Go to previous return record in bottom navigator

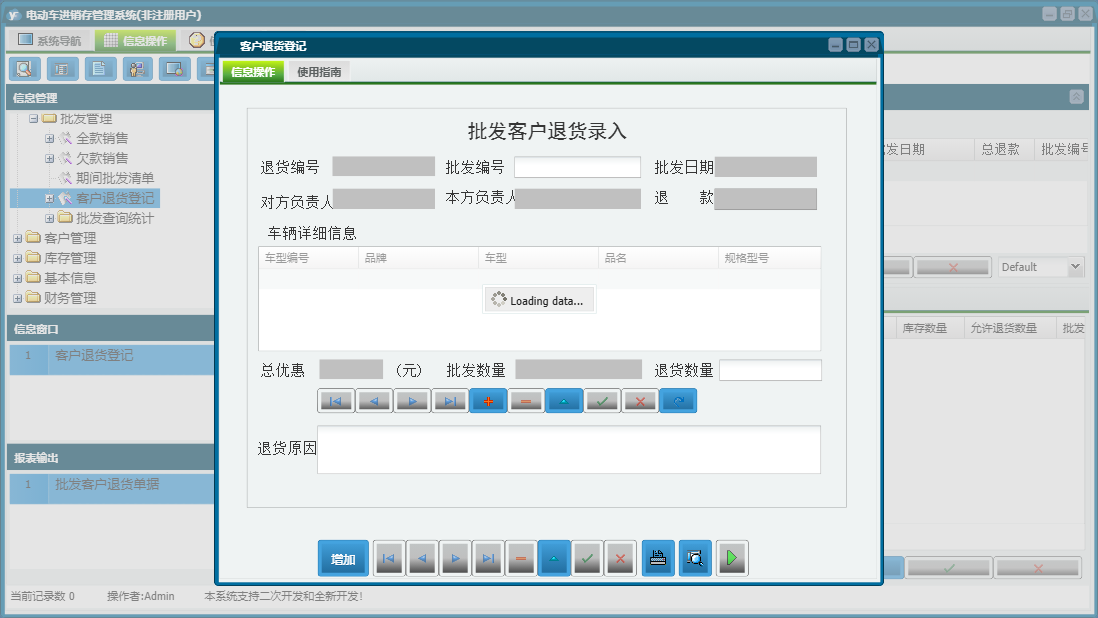tap(422, 559)
